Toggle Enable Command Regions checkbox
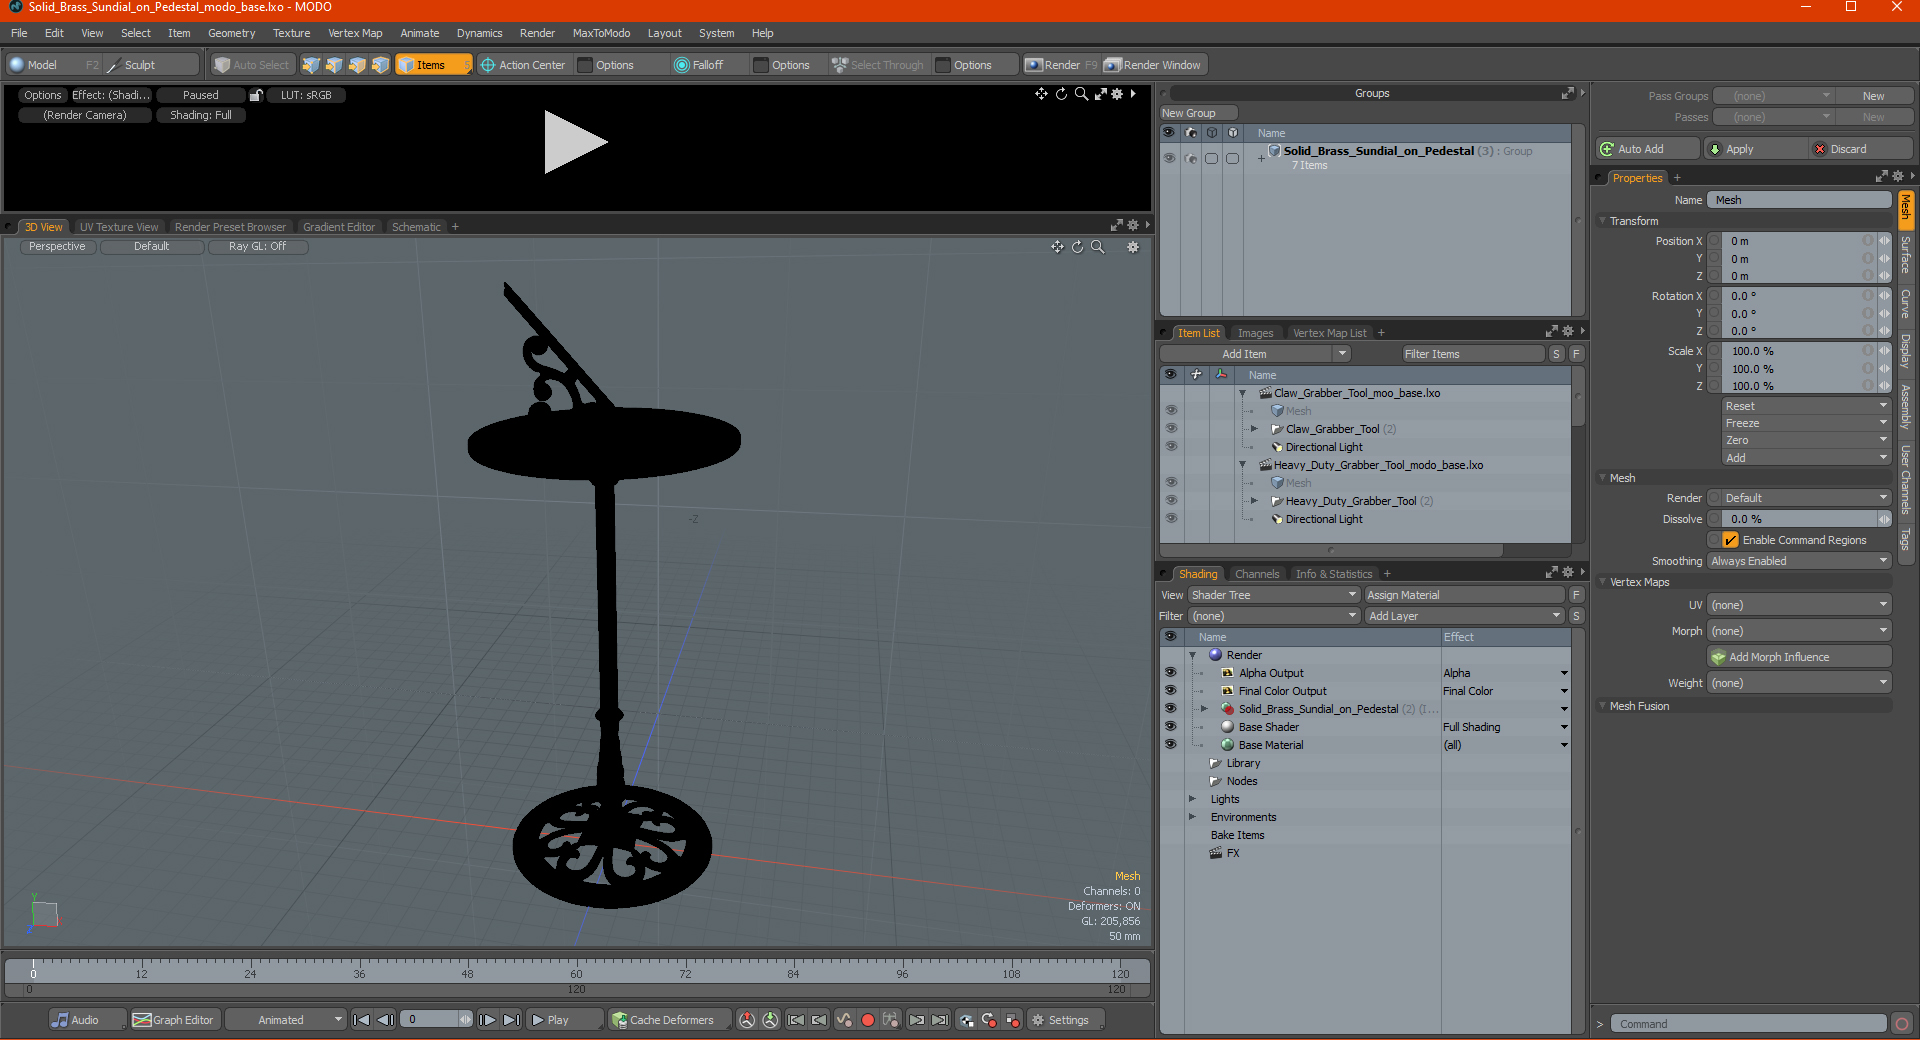This screenshot has width=1920, height=1040. tap(1731, 540)
